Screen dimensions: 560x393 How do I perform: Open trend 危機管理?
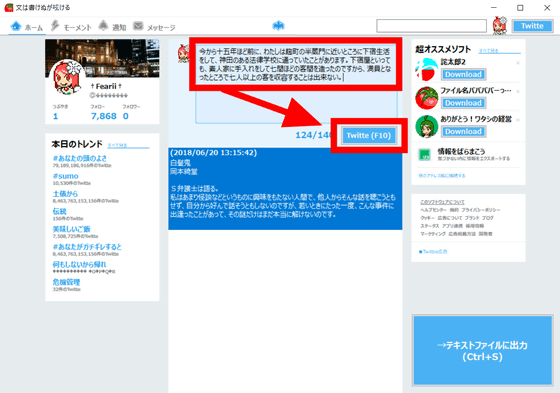(66, 282)
